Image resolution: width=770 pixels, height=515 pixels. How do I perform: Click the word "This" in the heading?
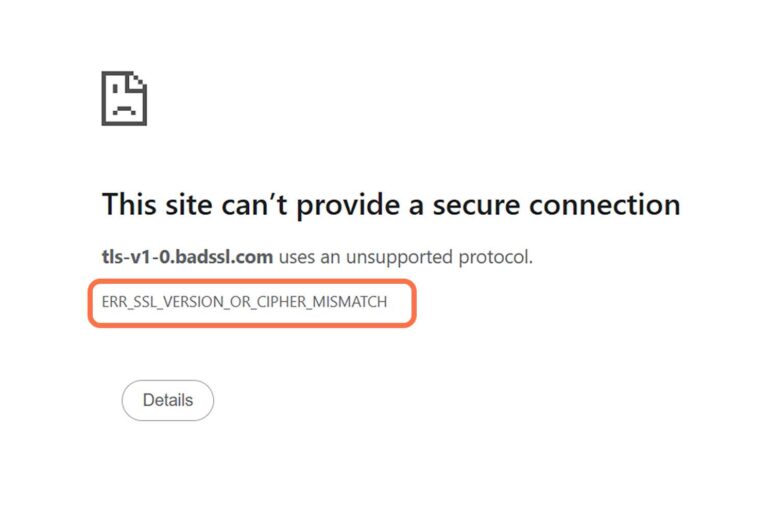tap(129, 204)
